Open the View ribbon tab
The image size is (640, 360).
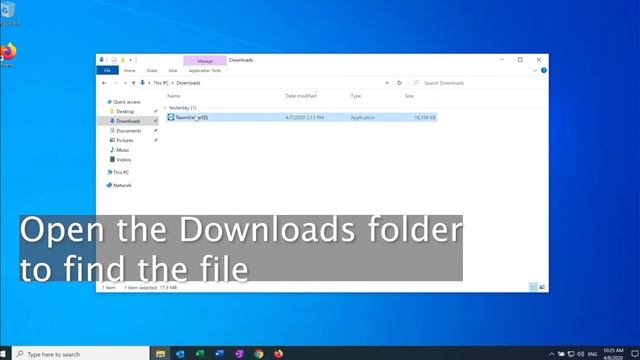(173, 71)
